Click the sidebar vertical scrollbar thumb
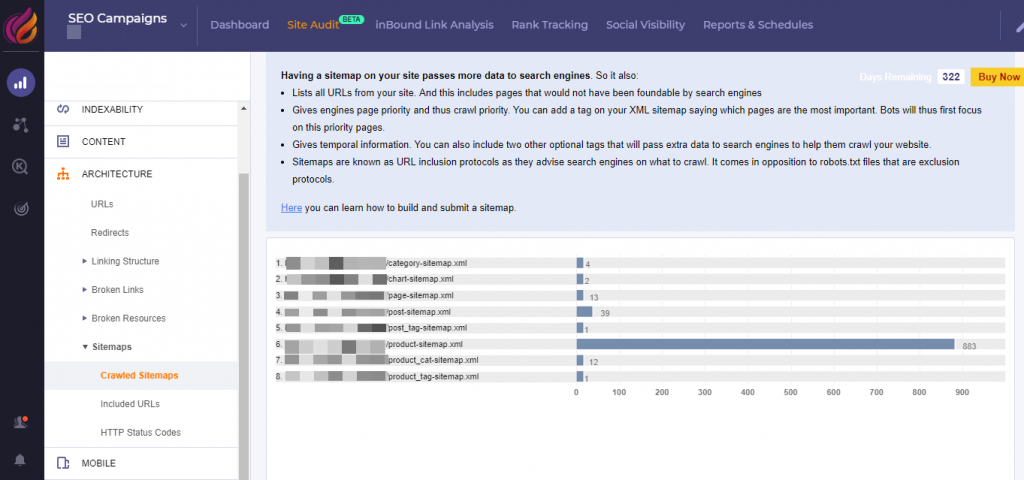This screenshot has width=1024, height=480. tap(244, 327)
